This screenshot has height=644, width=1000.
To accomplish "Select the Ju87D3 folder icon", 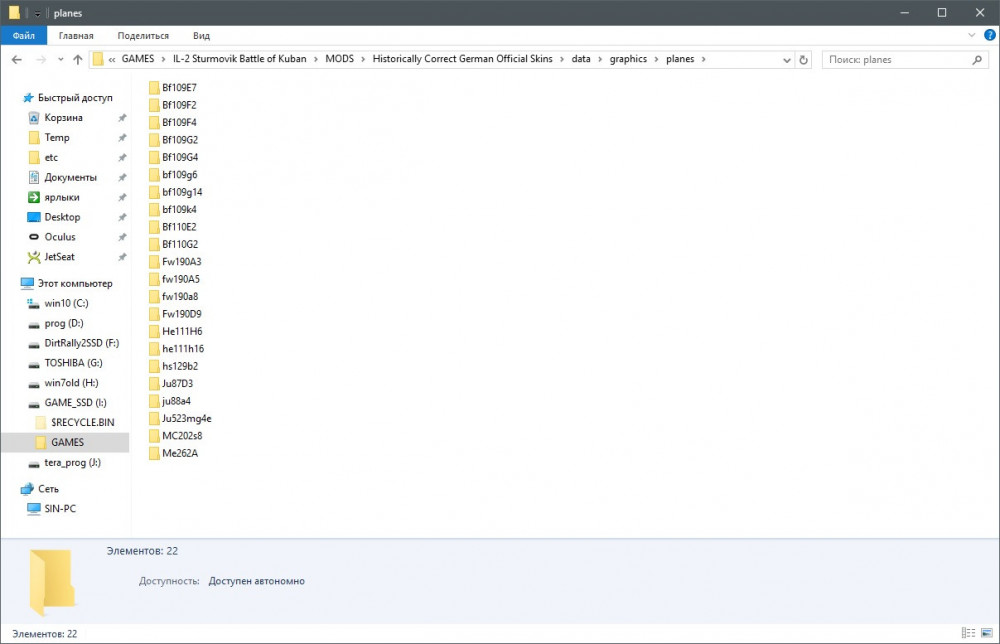I will tap(154, 384).
